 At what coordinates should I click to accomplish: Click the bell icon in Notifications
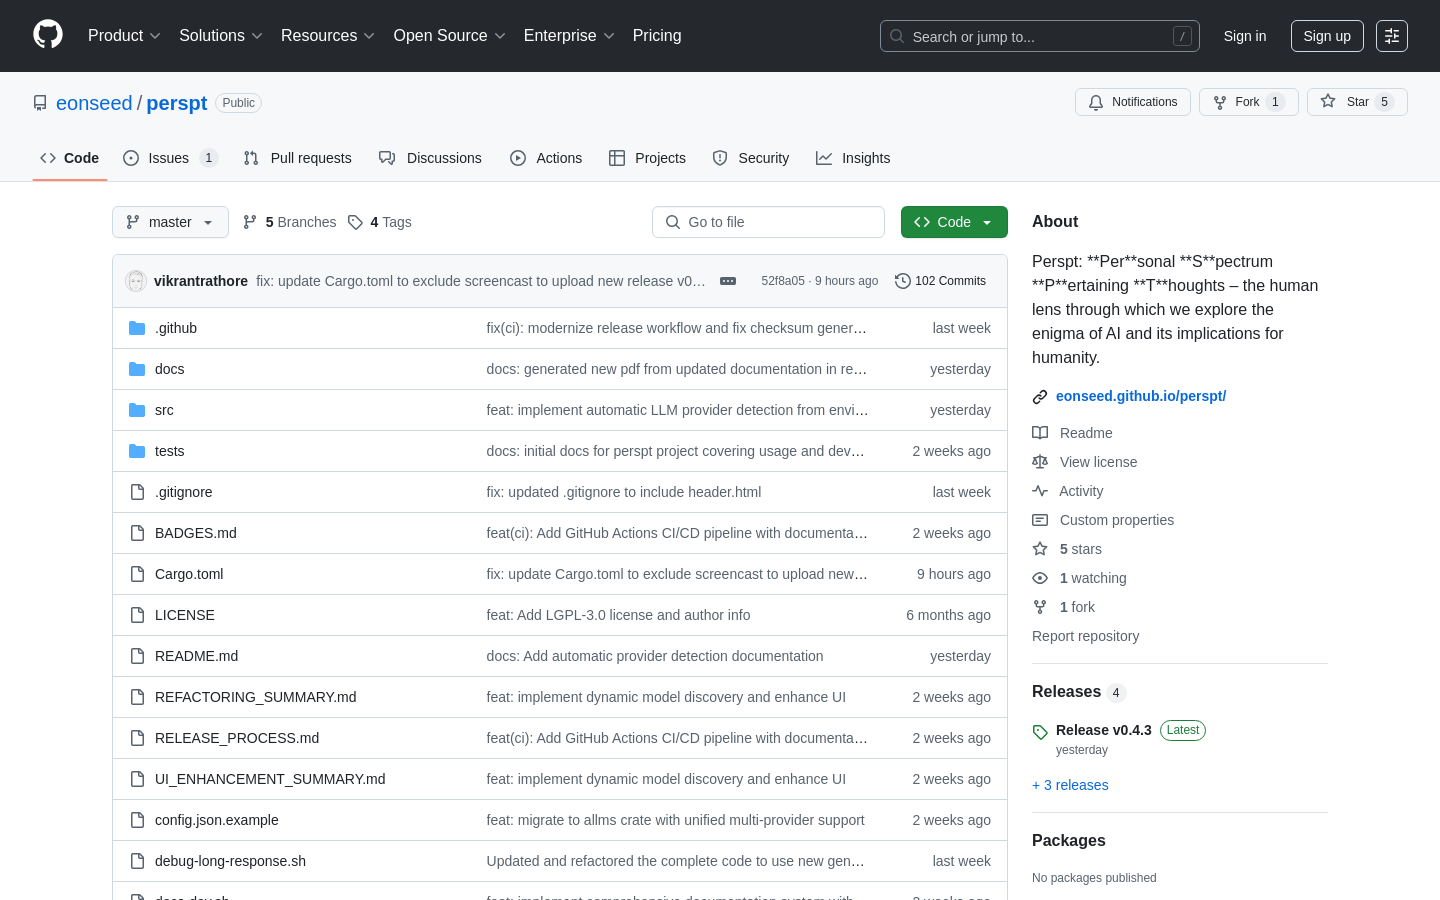click(1096, 102)
